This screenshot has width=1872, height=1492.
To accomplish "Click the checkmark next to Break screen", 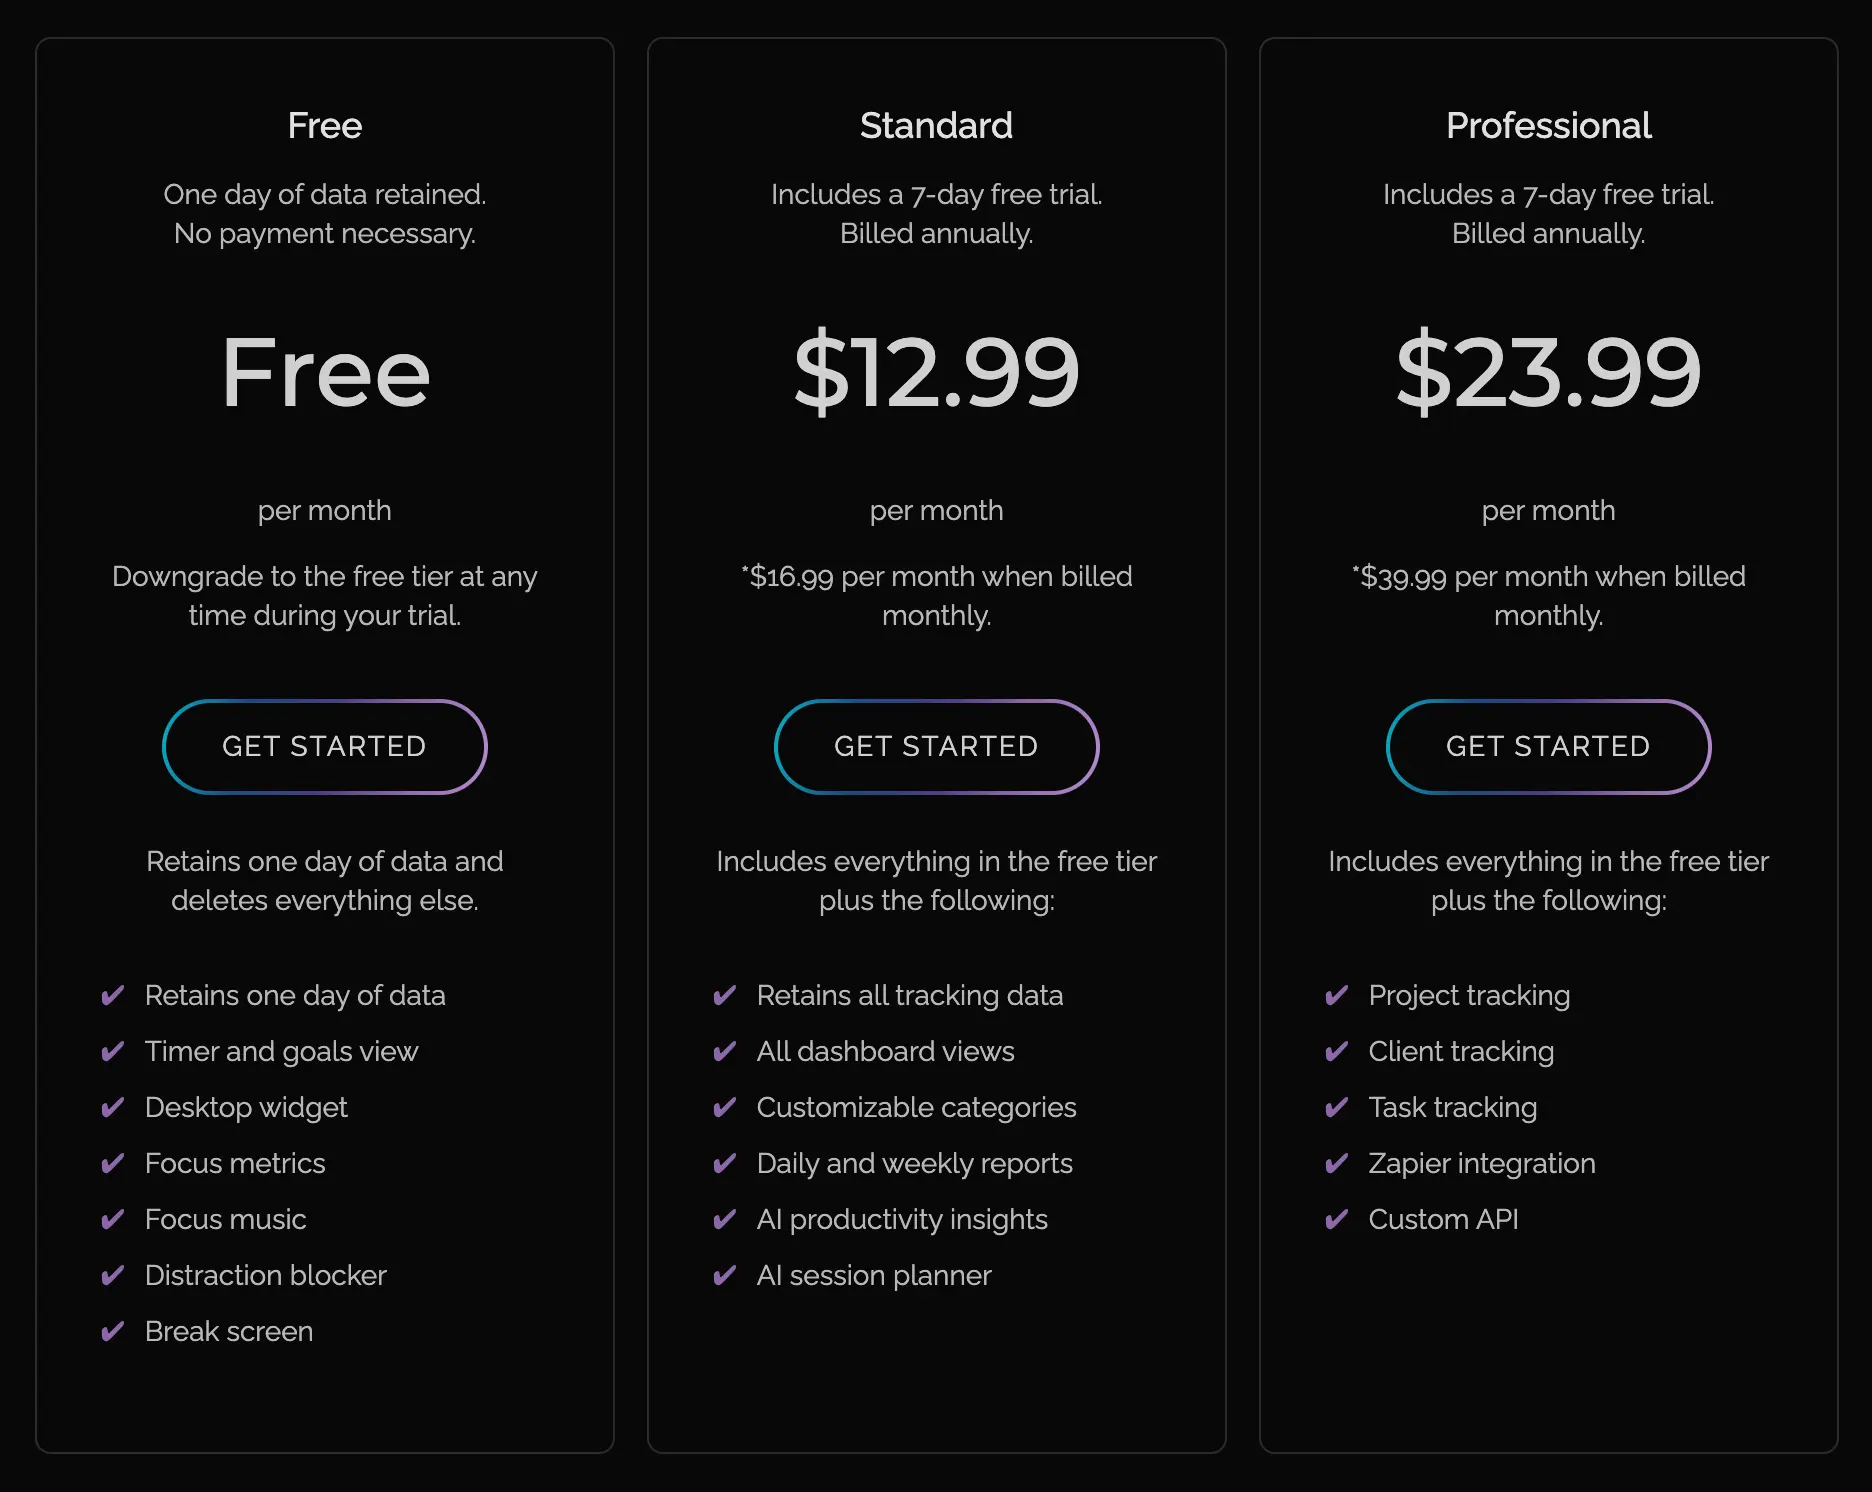I will [x=113, y=1331].
